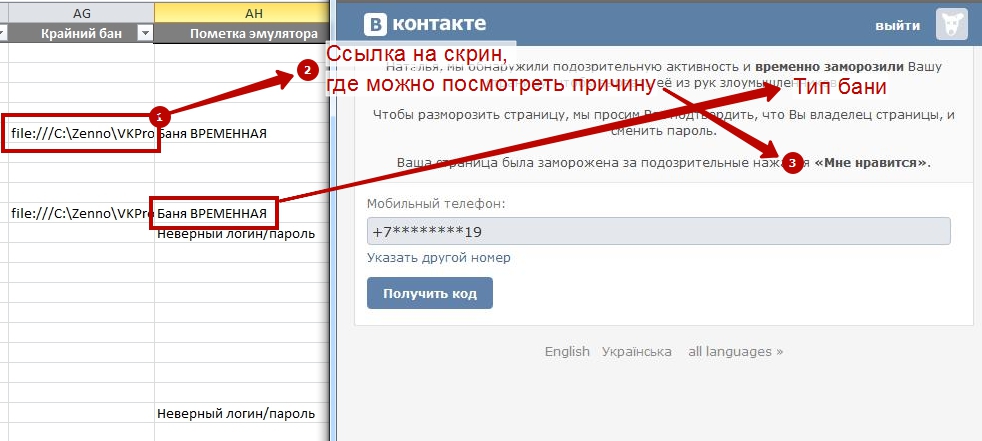Log out using the выйти link

pyautogui.click(x=897, y=24)
